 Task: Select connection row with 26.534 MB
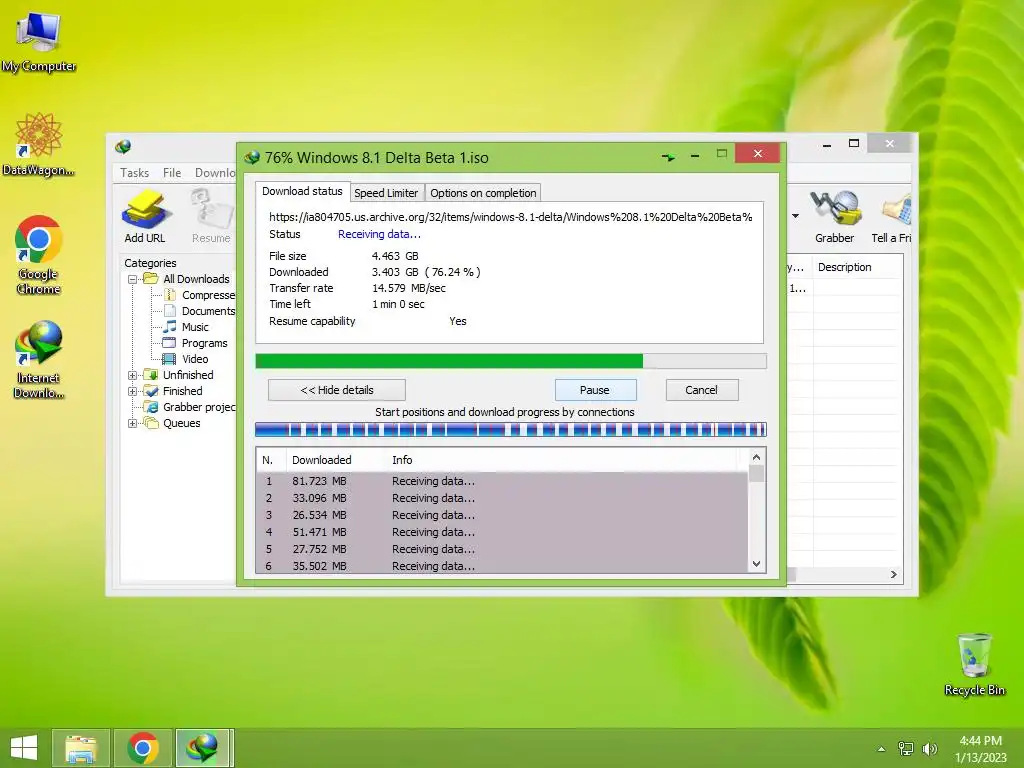pyautogui.click(x=502, y=515)
